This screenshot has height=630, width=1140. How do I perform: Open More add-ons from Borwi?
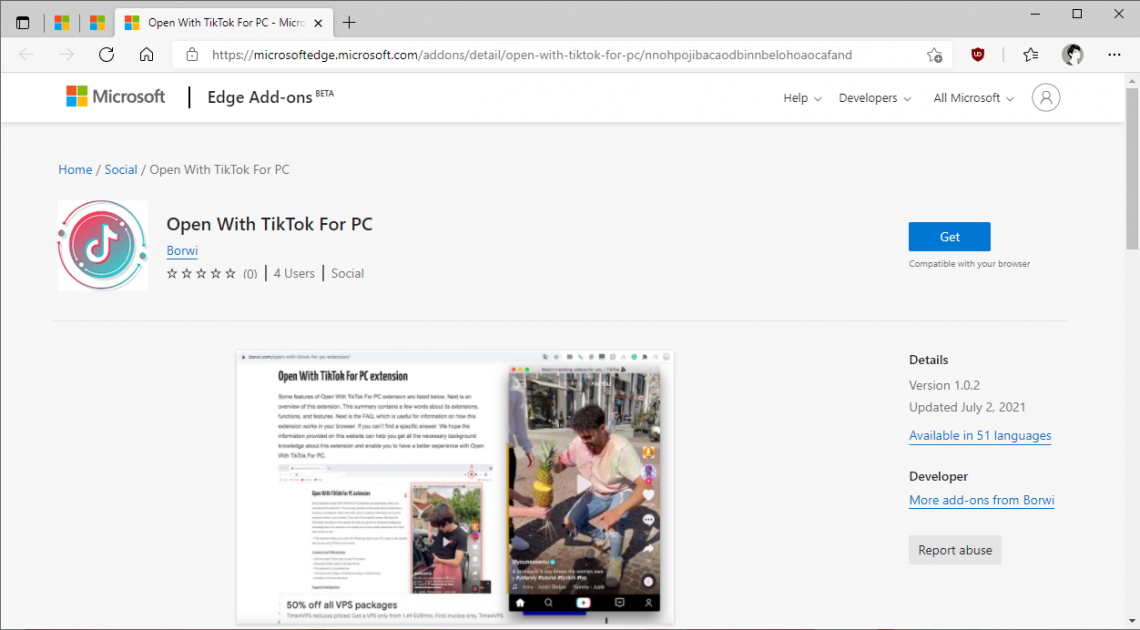pyautogui.click(x=982, y=500)
